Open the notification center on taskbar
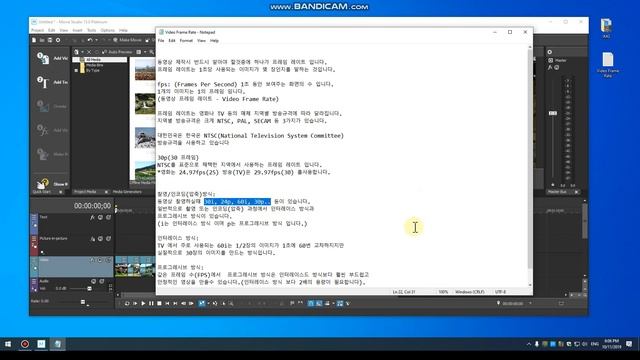Screen dimensions: 640x360 point(629,344)
